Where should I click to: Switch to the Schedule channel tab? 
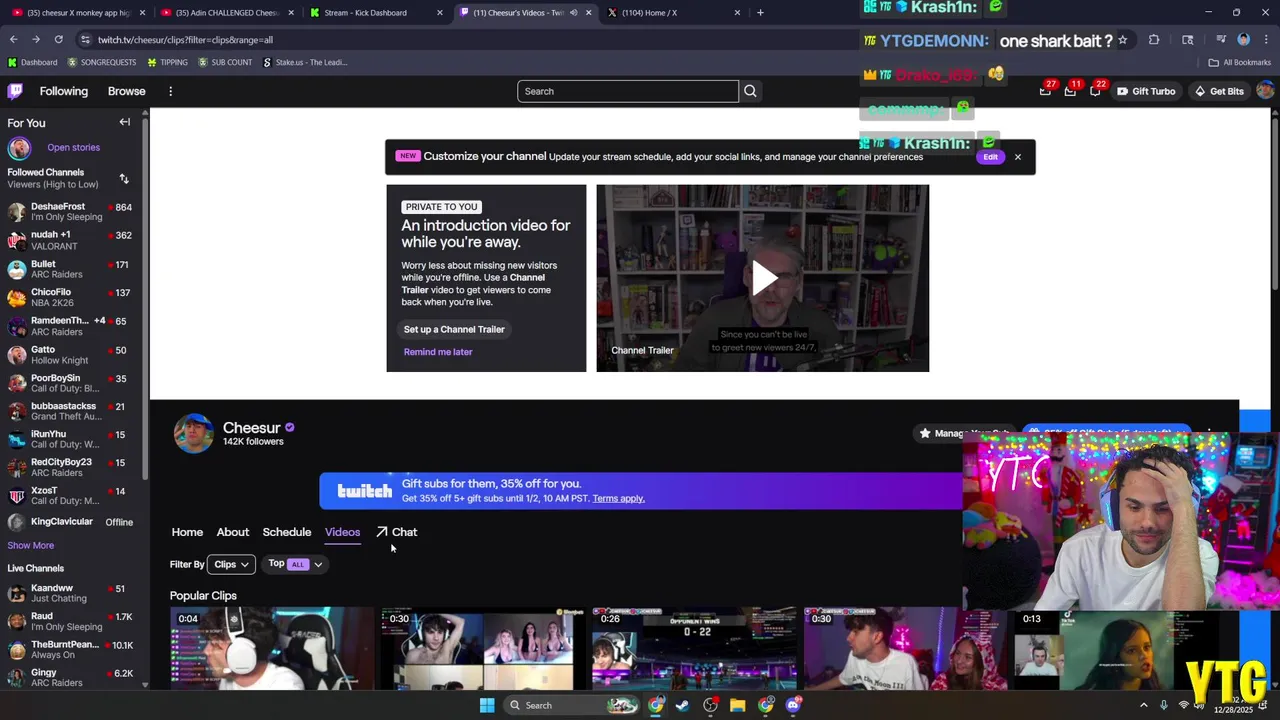tap(287, 532)
